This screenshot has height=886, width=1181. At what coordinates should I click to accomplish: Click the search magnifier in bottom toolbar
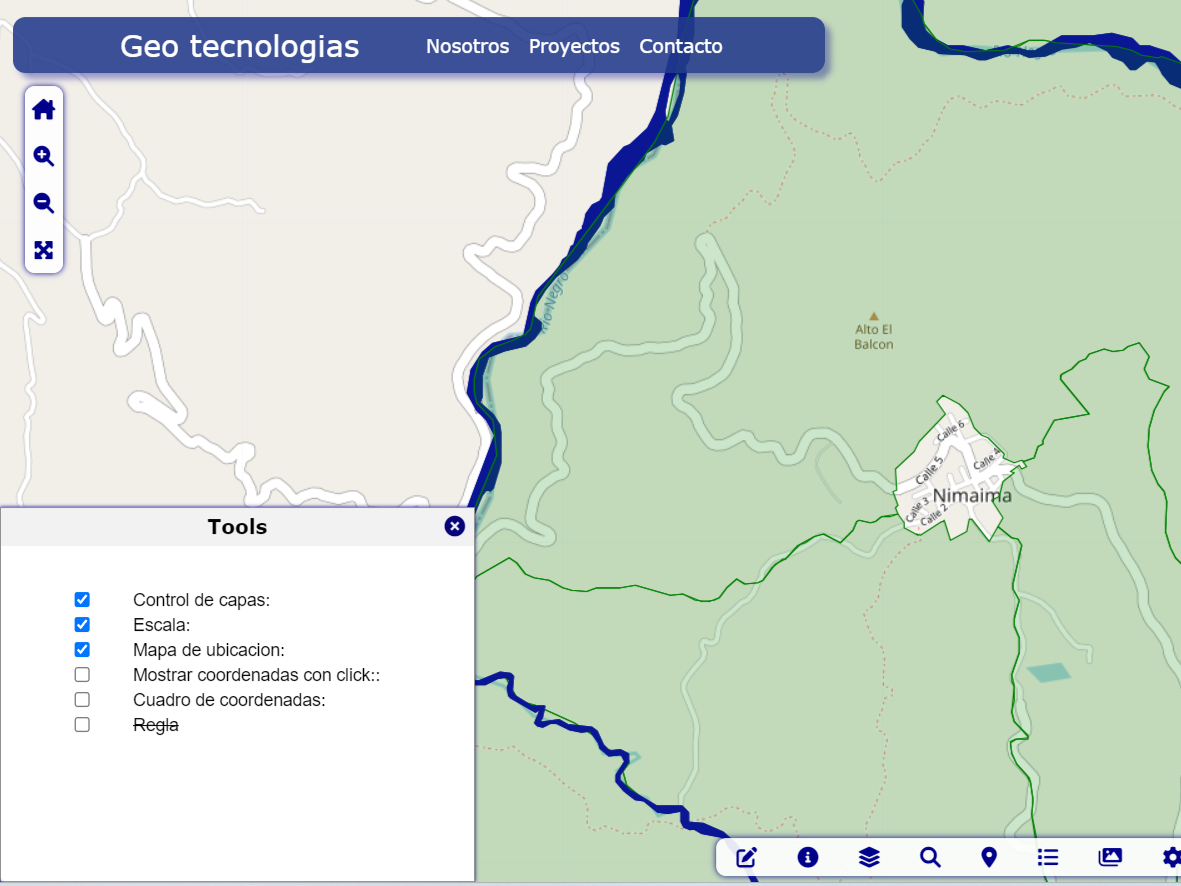point(930,857)
